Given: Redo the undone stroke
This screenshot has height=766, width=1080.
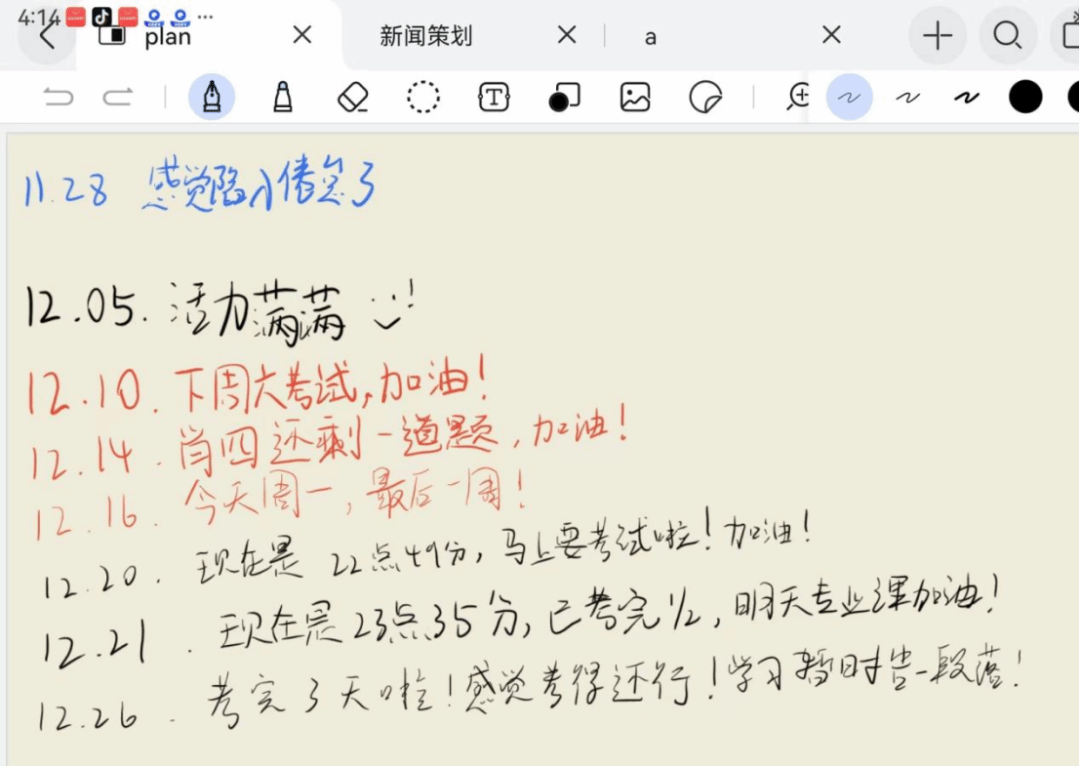Looking at the screenshot, I should coord(118,97).
